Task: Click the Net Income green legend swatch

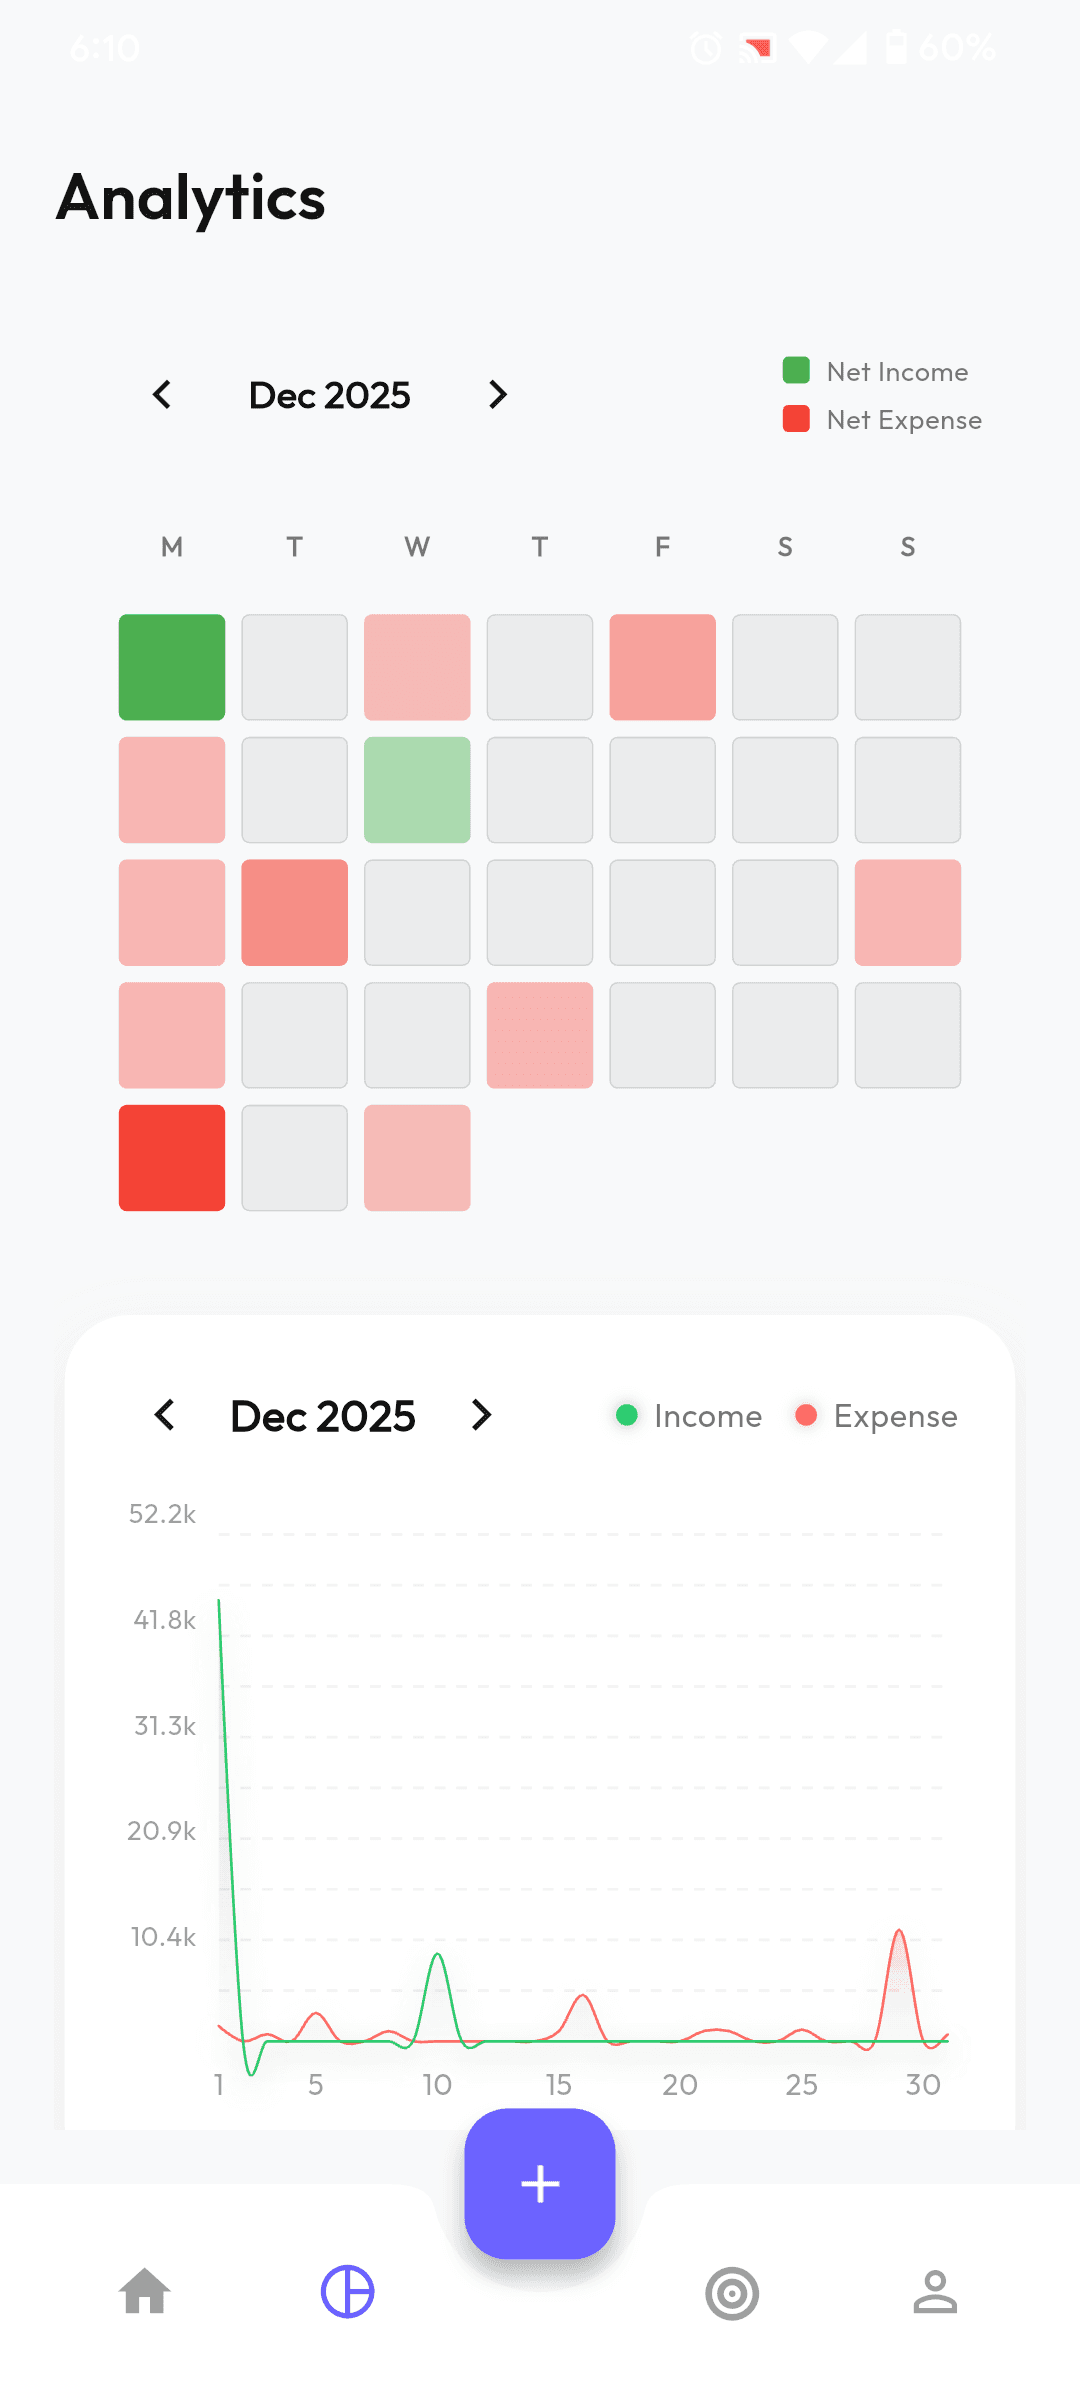Action: (x=796, y=371)
